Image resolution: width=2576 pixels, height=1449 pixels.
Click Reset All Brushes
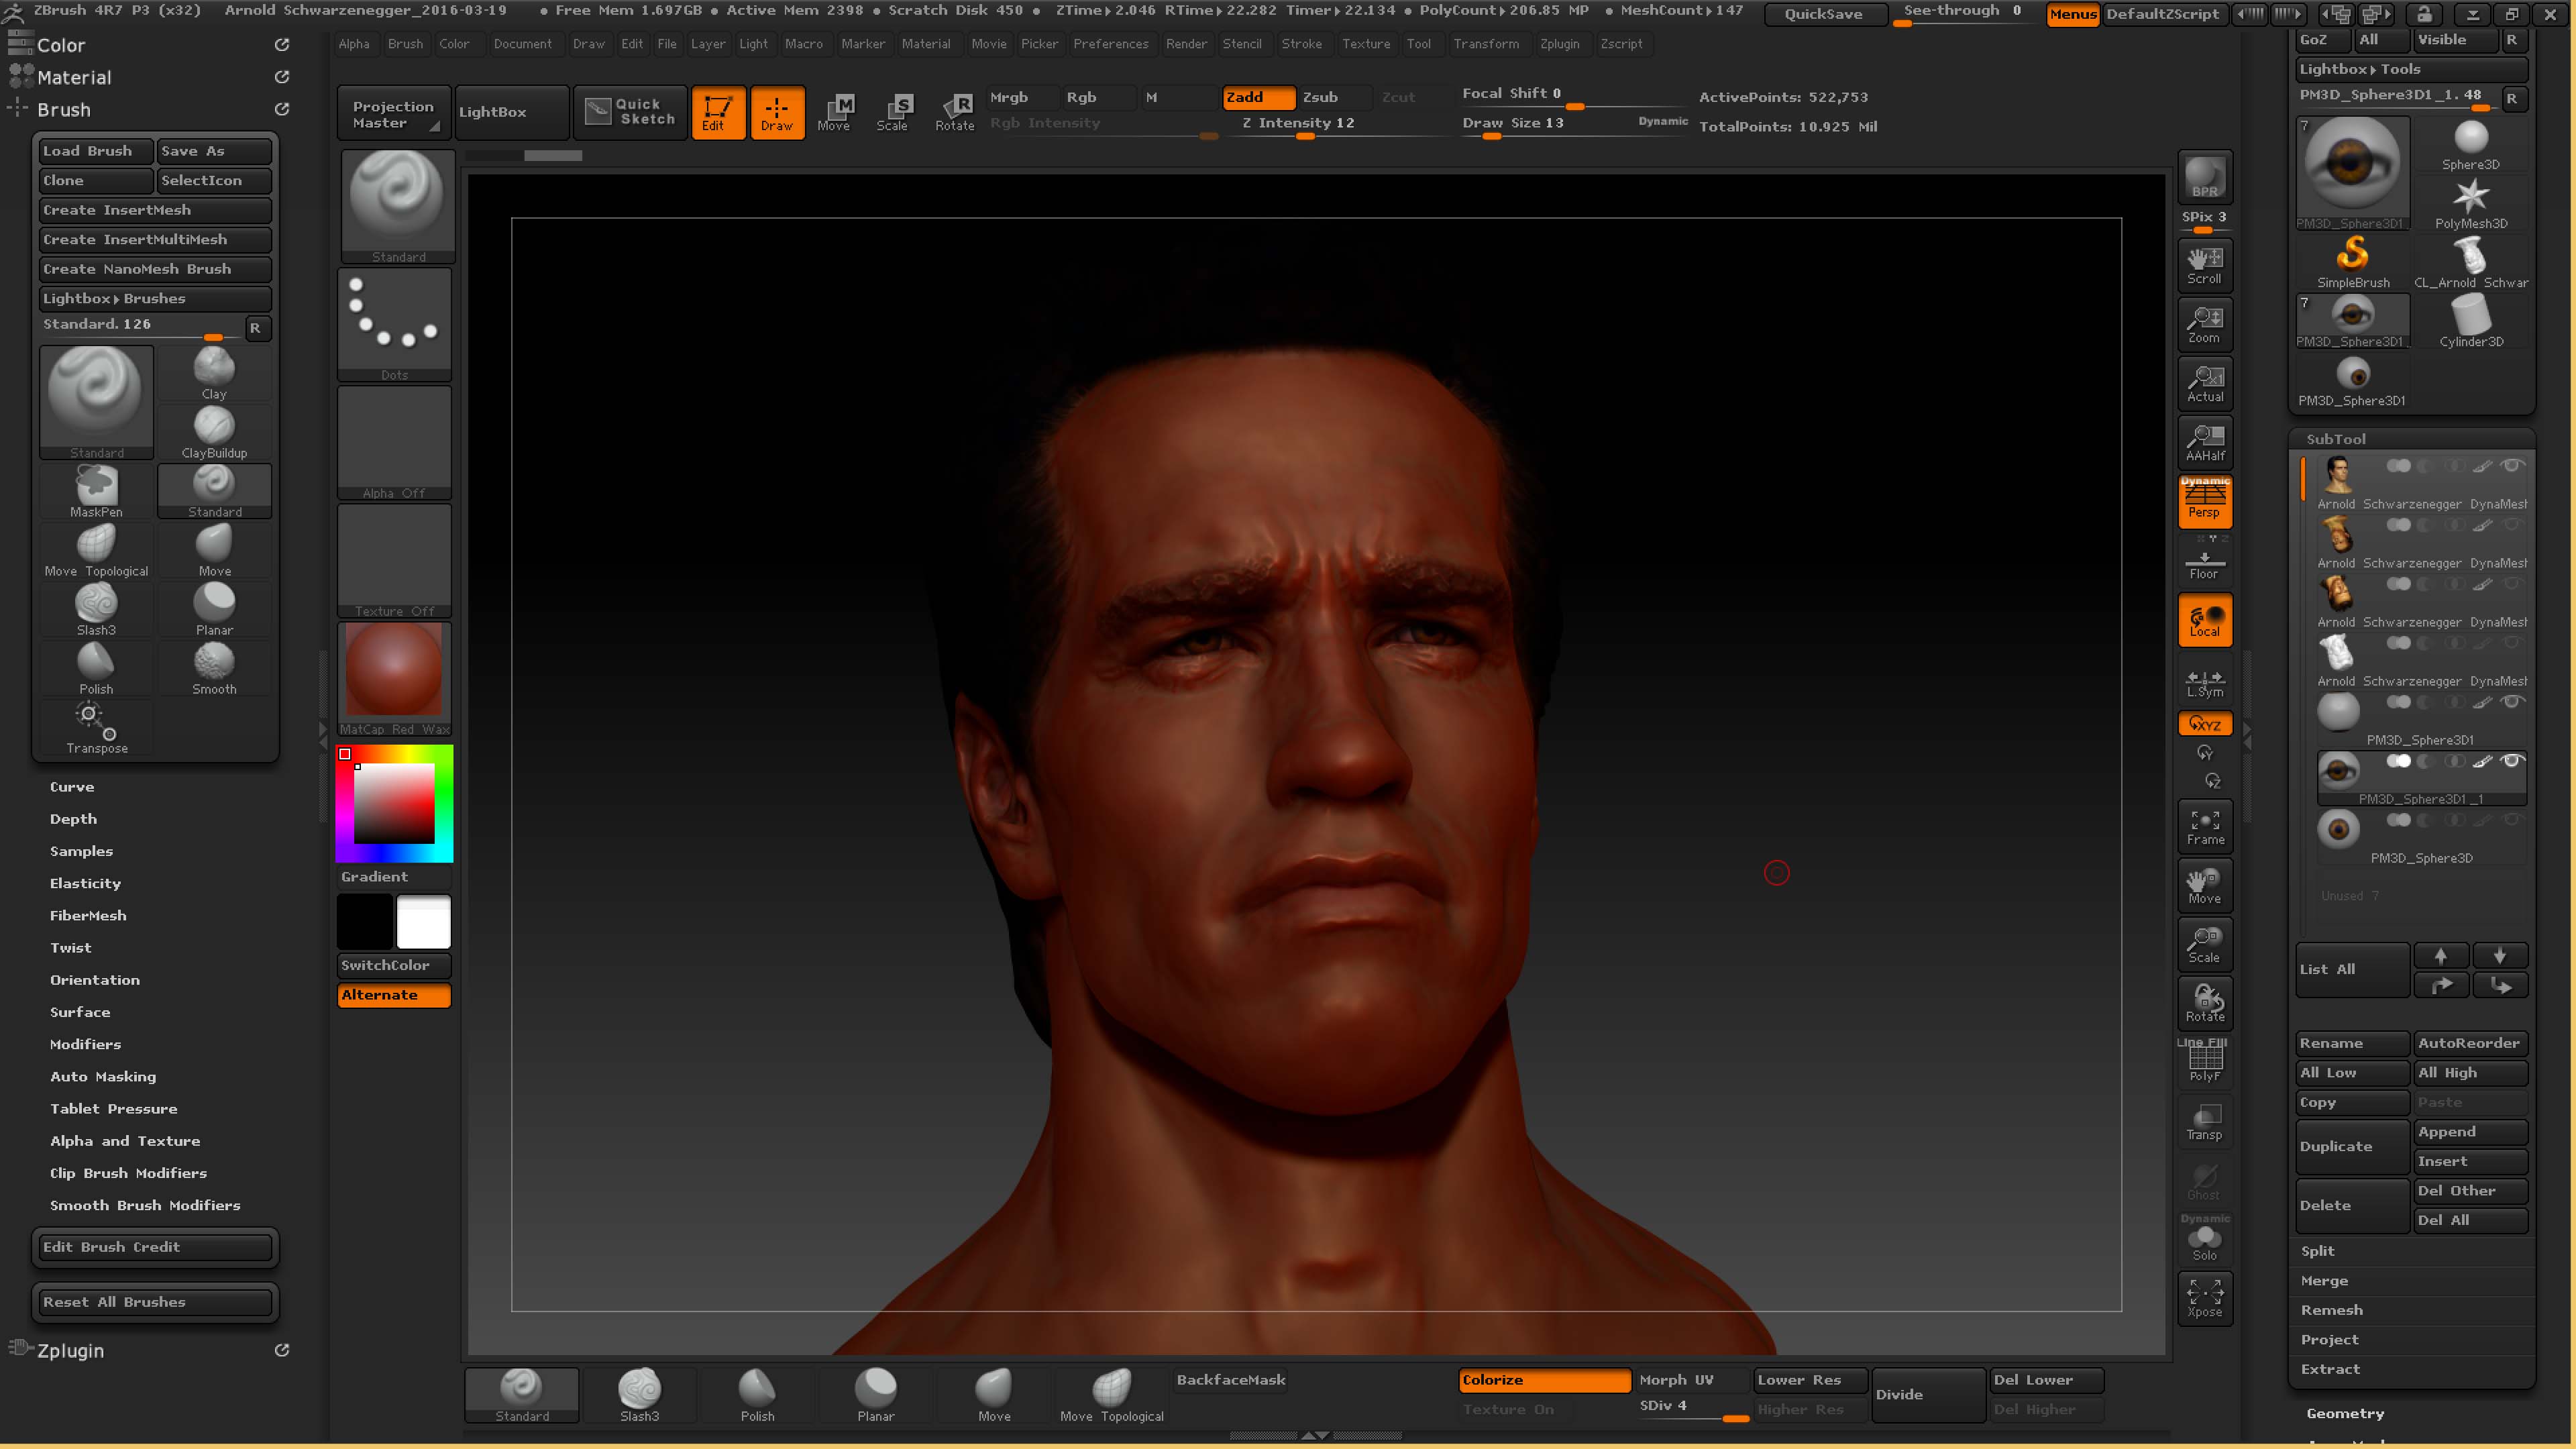(155, 1302)
